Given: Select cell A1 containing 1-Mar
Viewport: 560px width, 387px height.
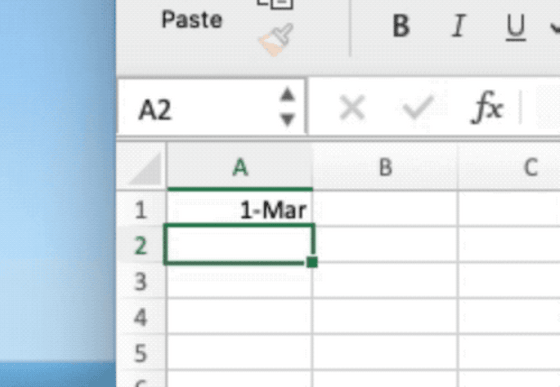Looking at the screenshot, I should [240, 209].
